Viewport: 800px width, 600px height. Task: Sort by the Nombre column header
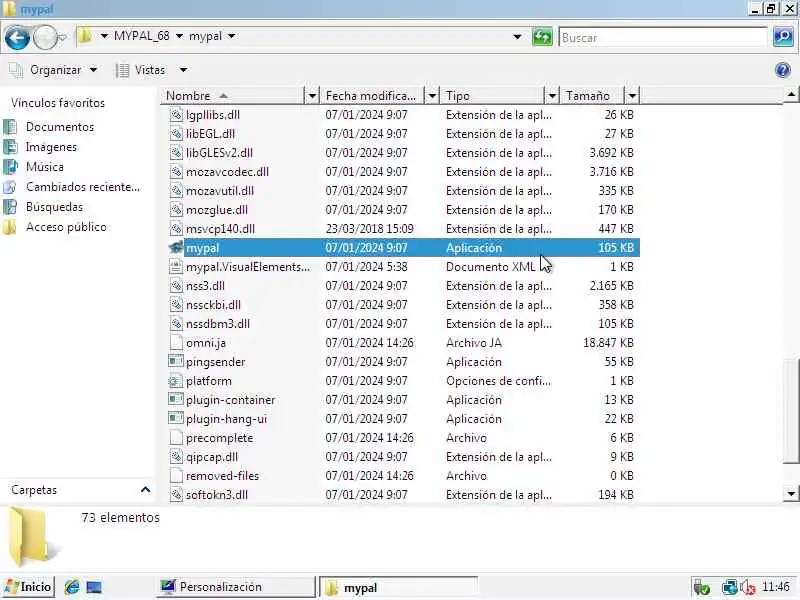pos(233,95)
